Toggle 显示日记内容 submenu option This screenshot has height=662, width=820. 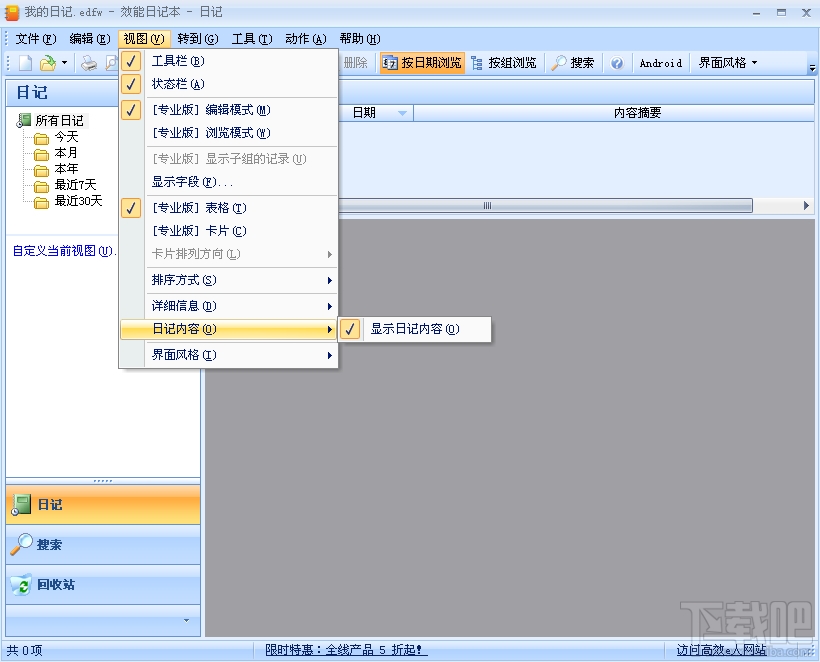click(x=414, y=329)
